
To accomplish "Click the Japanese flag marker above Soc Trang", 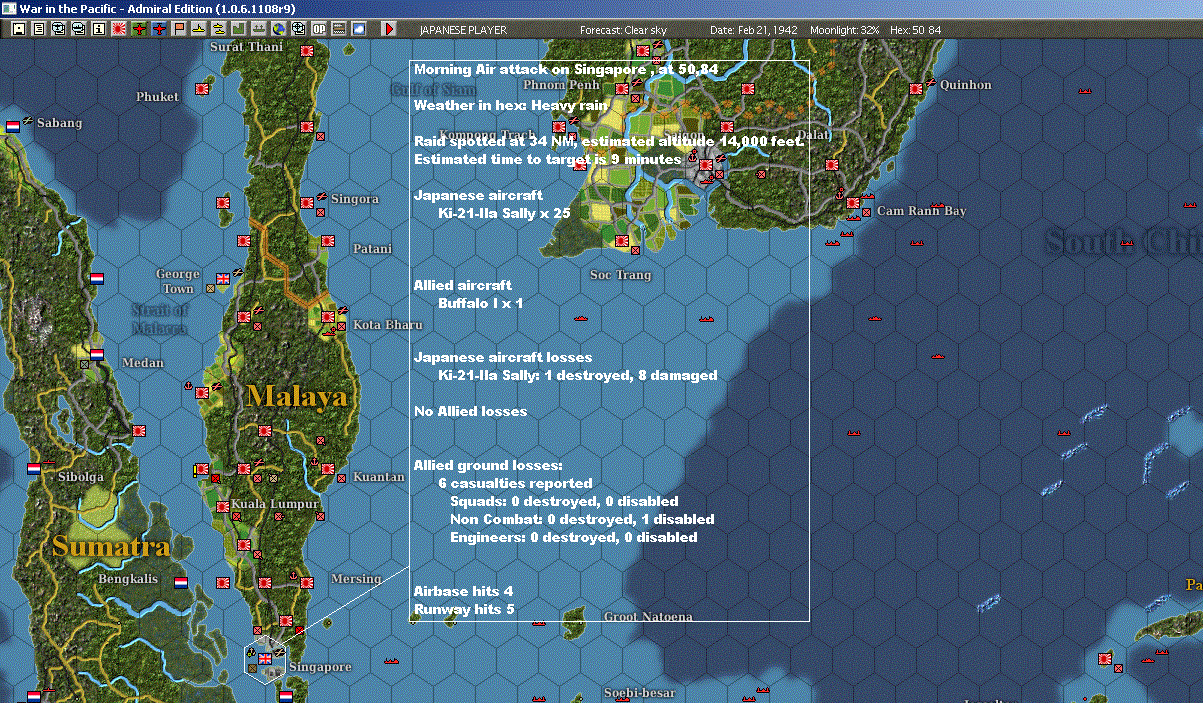I will (621, 241).
